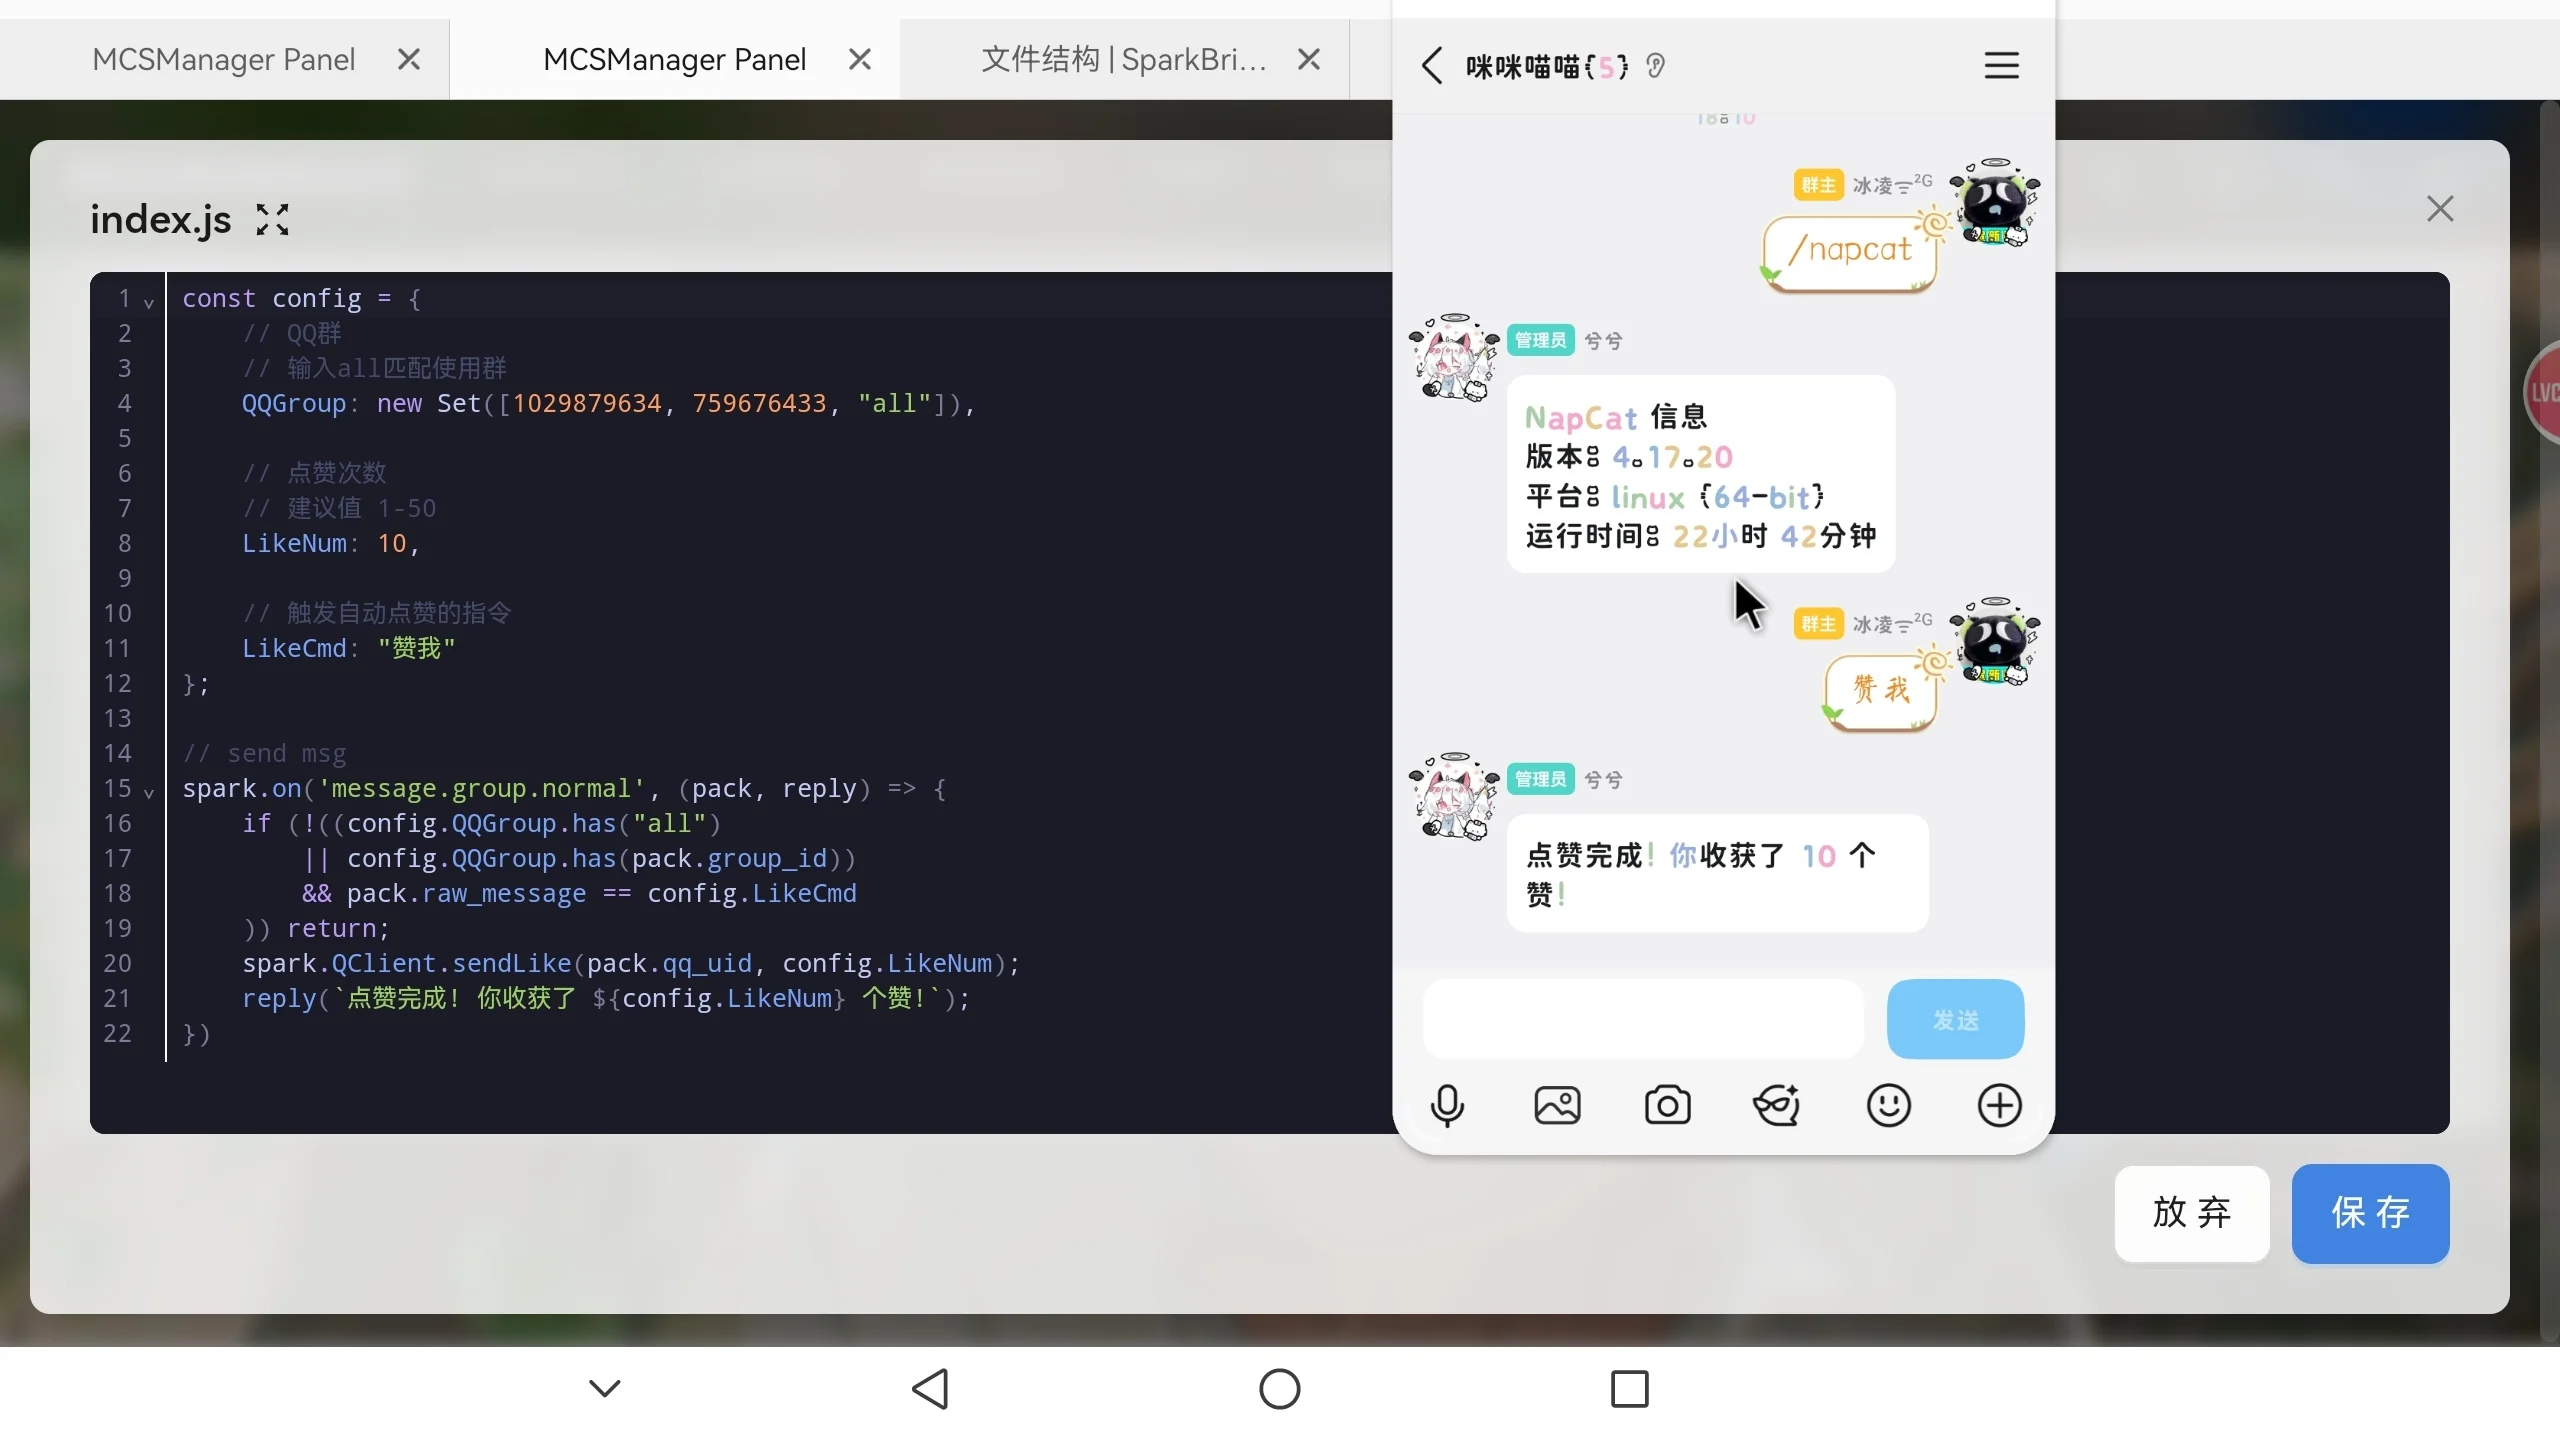This screenshot has height=1431, width=2560.
Task: Tap the camera icon in the chat toolbar
Action: coord(1667,1106)
